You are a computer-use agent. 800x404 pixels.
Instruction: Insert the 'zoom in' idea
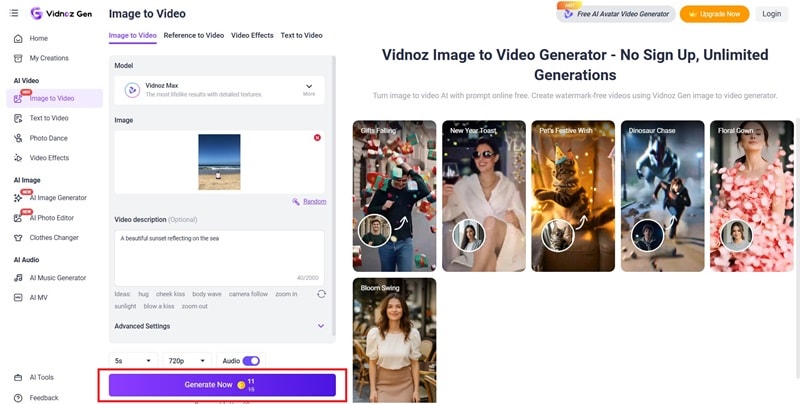(x=286, y=294)
